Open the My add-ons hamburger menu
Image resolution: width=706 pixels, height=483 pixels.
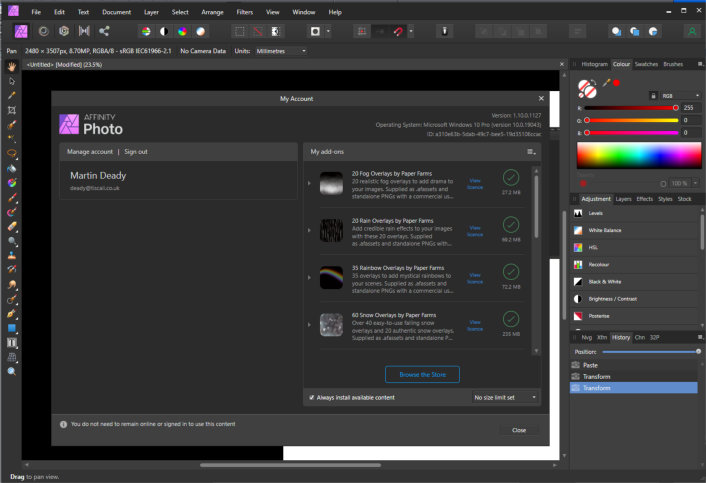pos(532,151)
